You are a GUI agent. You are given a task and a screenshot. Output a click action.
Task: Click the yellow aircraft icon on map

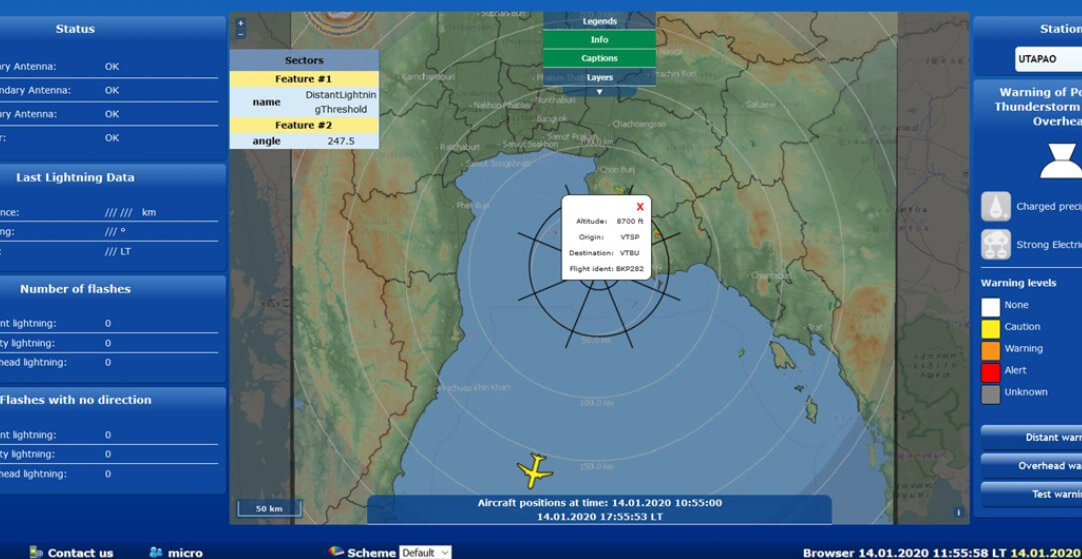tap(534, 471)
